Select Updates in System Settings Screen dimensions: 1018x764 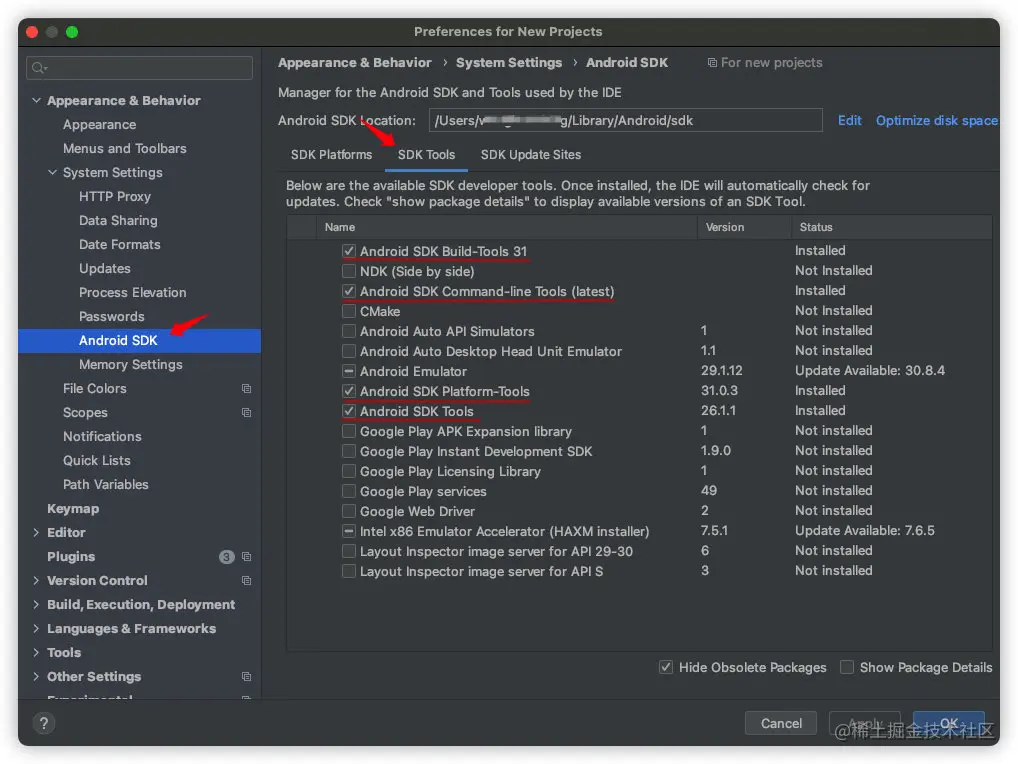click(x=105, y=269)
